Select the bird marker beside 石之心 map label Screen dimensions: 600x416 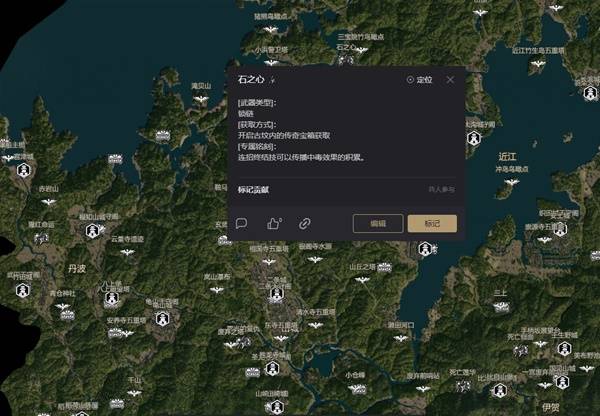(x=360, y=50)
